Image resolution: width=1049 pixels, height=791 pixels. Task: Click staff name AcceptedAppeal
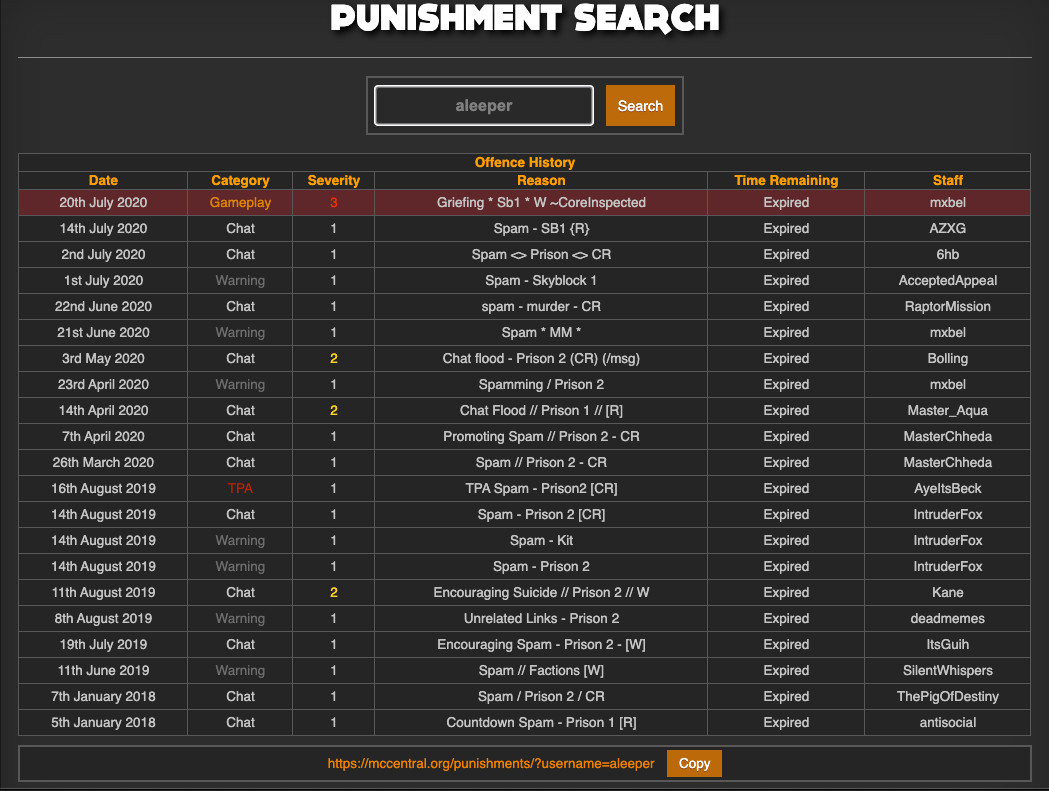(x=947, y=280)
